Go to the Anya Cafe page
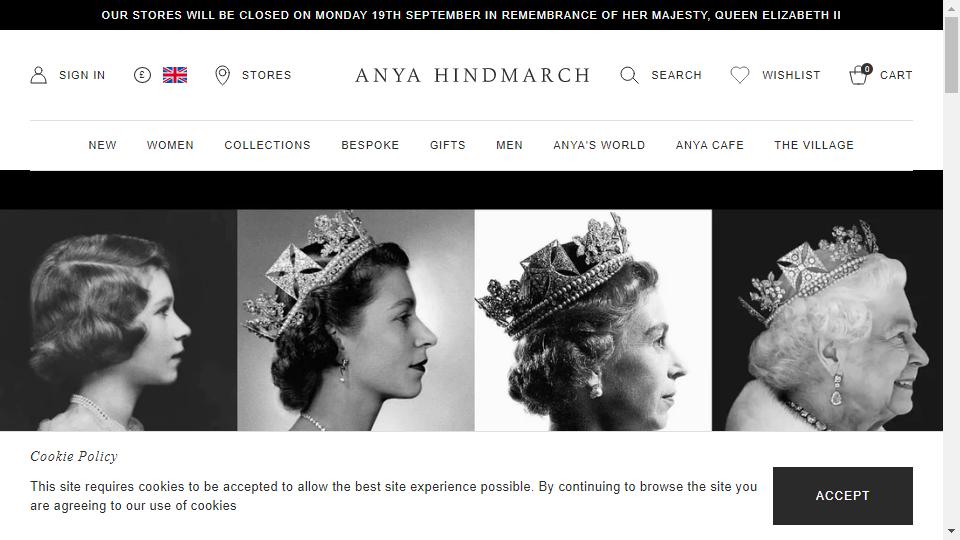Screen dimensions: 960x540 pyautogui.click(x=710, y=145)
